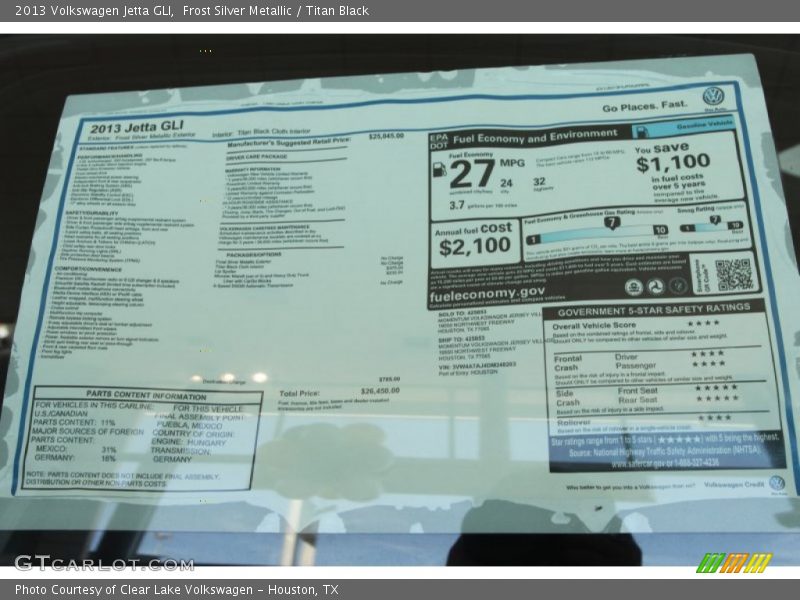Click the Side Crash Front Seat stars

716,387
